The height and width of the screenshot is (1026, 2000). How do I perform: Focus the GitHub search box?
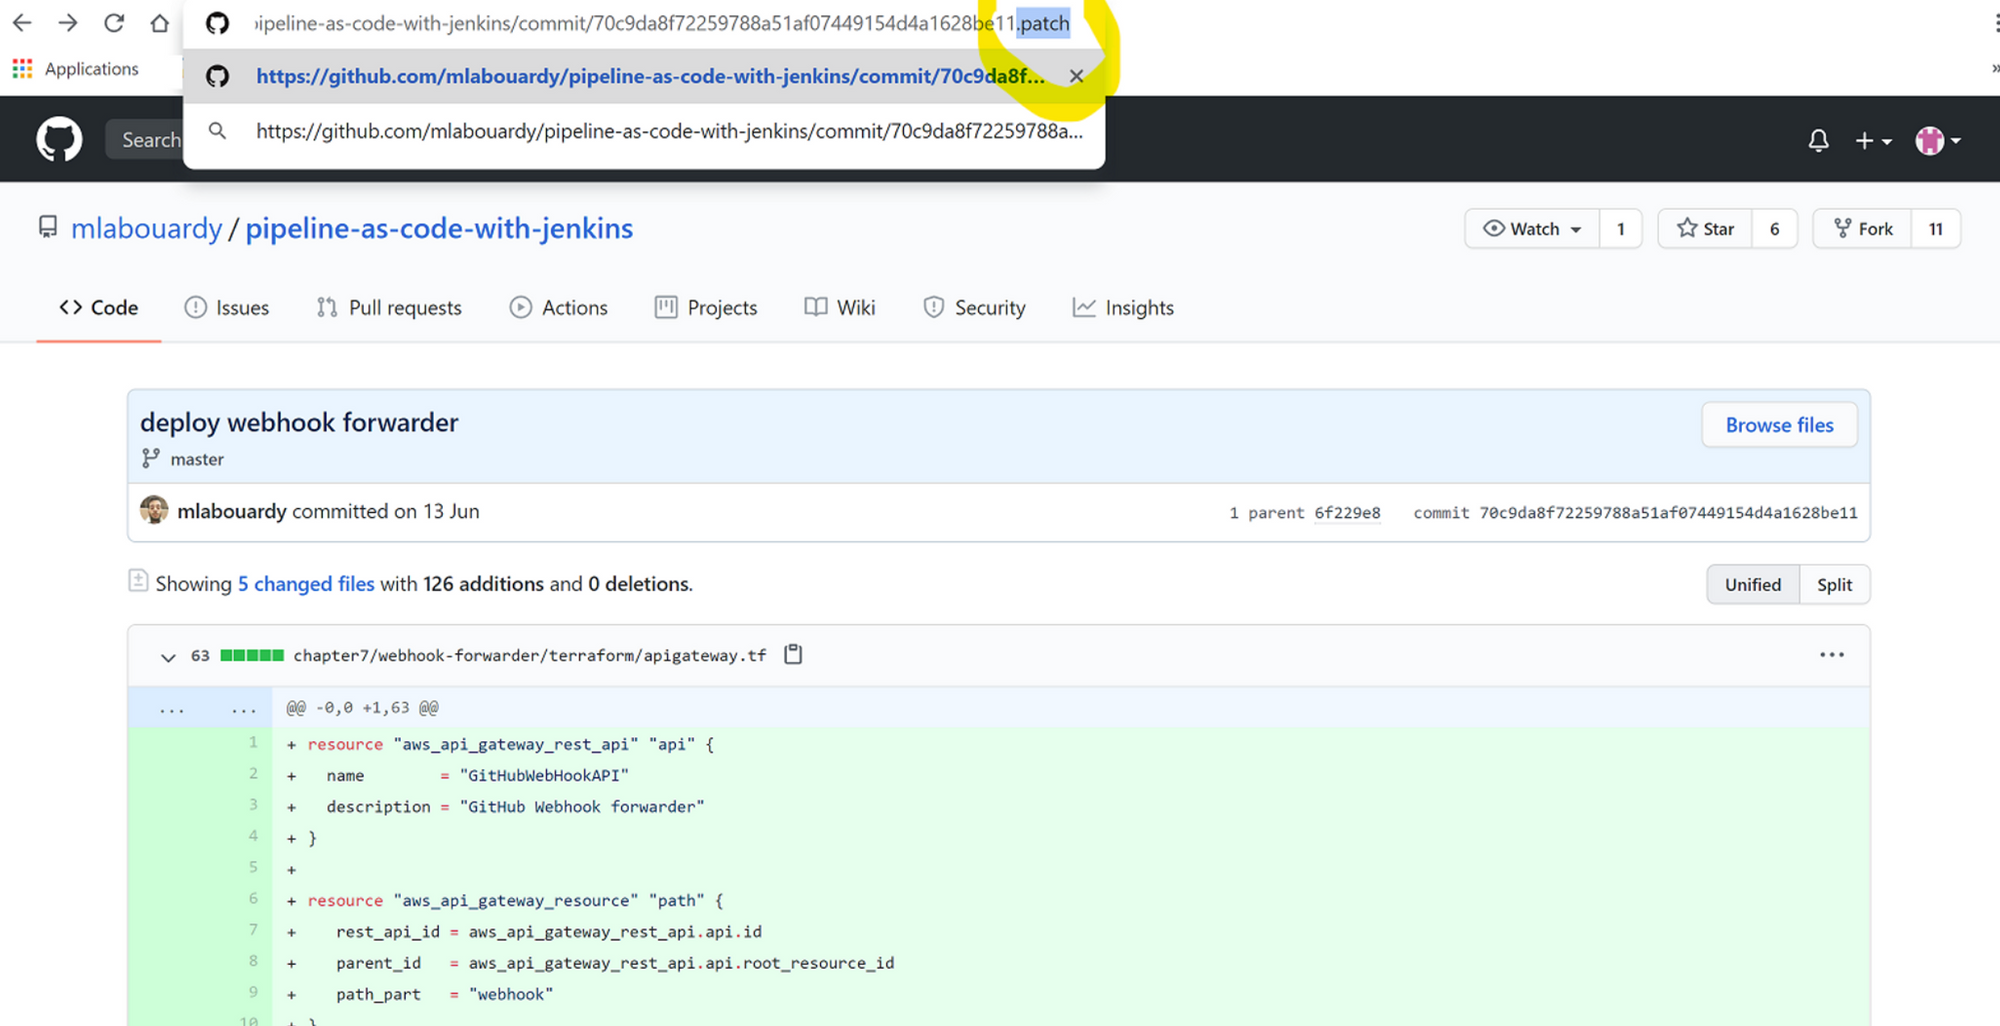click(146, 140)
